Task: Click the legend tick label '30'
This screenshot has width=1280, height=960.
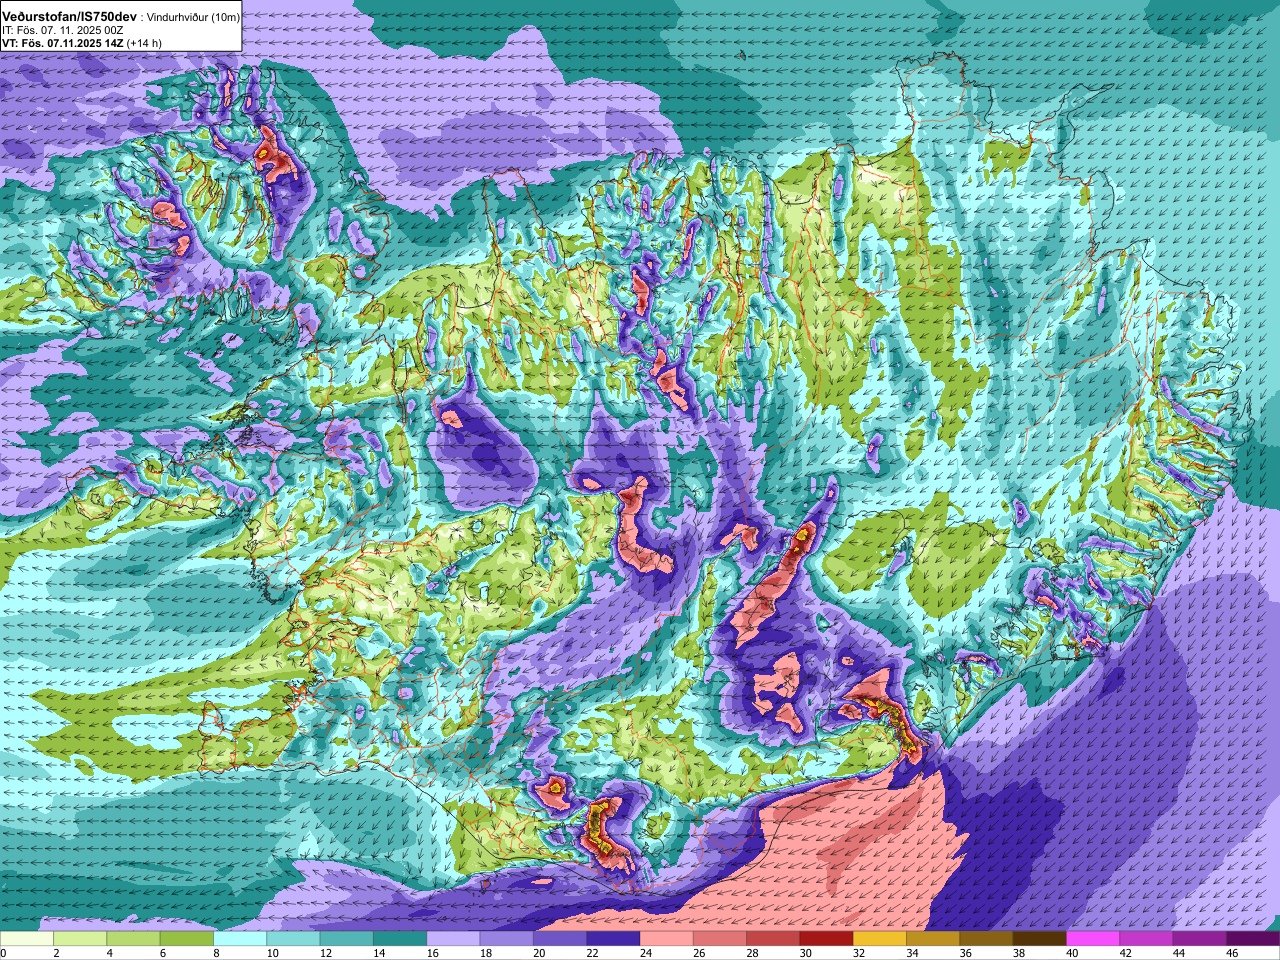Action: pyautogui.click(x=805, y=953)
